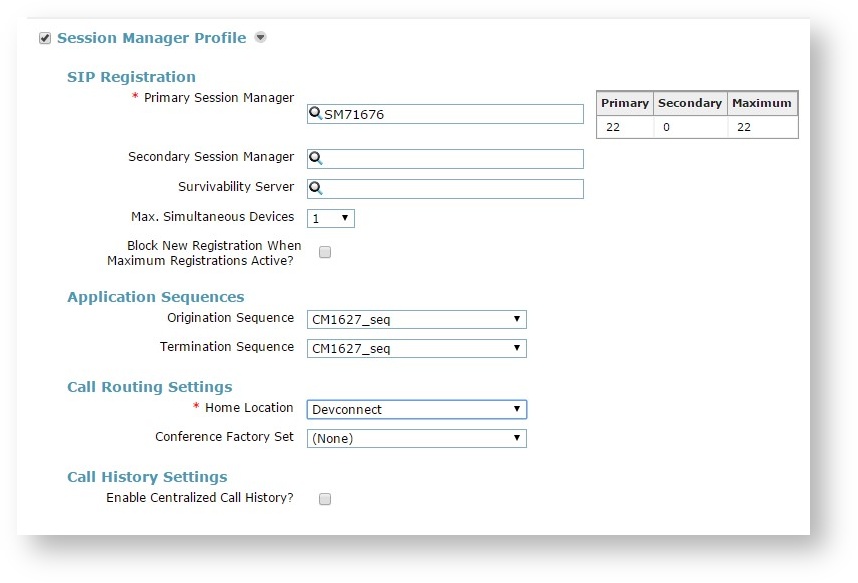Viewport: 858px width, 583px height.
Task: Collapse Session Manager Profile section arrow
Action: [260, 38]
